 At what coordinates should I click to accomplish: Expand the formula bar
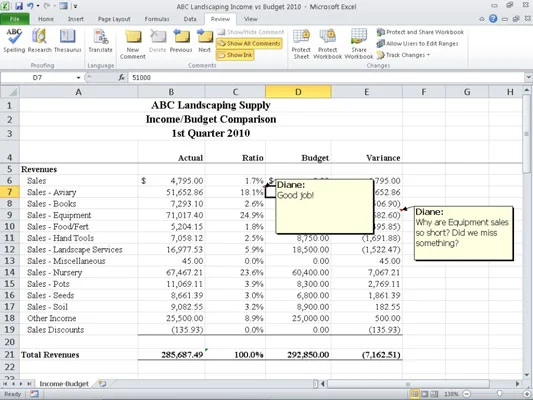529,77
